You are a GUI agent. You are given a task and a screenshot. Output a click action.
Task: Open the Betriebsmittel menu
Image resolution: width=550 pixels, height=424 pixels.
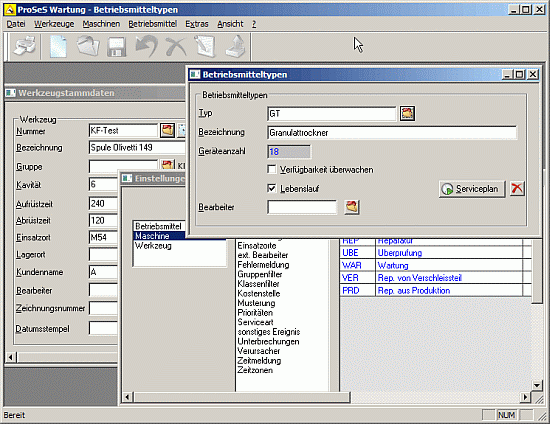pyautogui.click(x=153, y=24)
